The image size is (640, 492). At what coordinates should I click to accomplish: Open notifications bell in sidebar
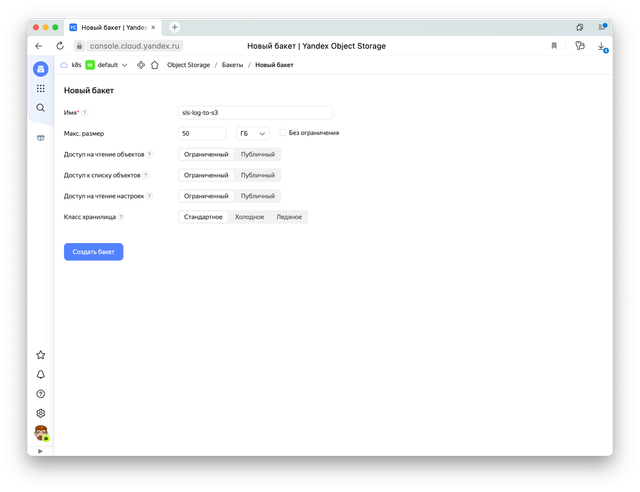[x=40, y=374]
